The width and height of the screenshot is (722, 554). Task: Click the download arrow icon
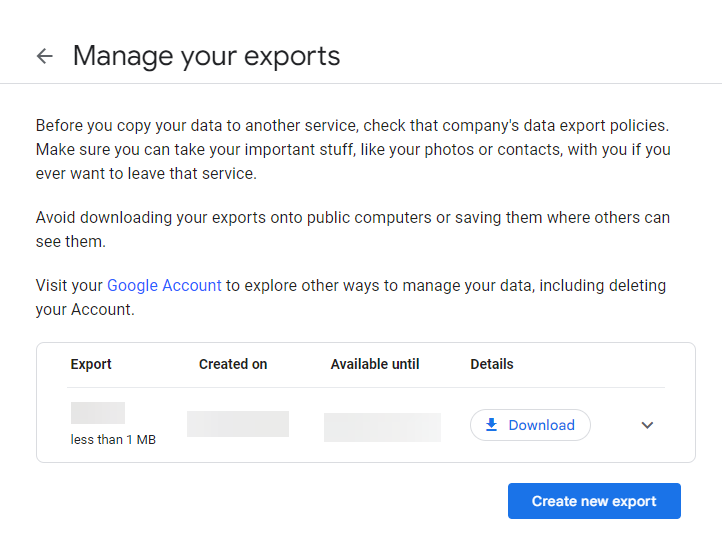tap(491, 425)
